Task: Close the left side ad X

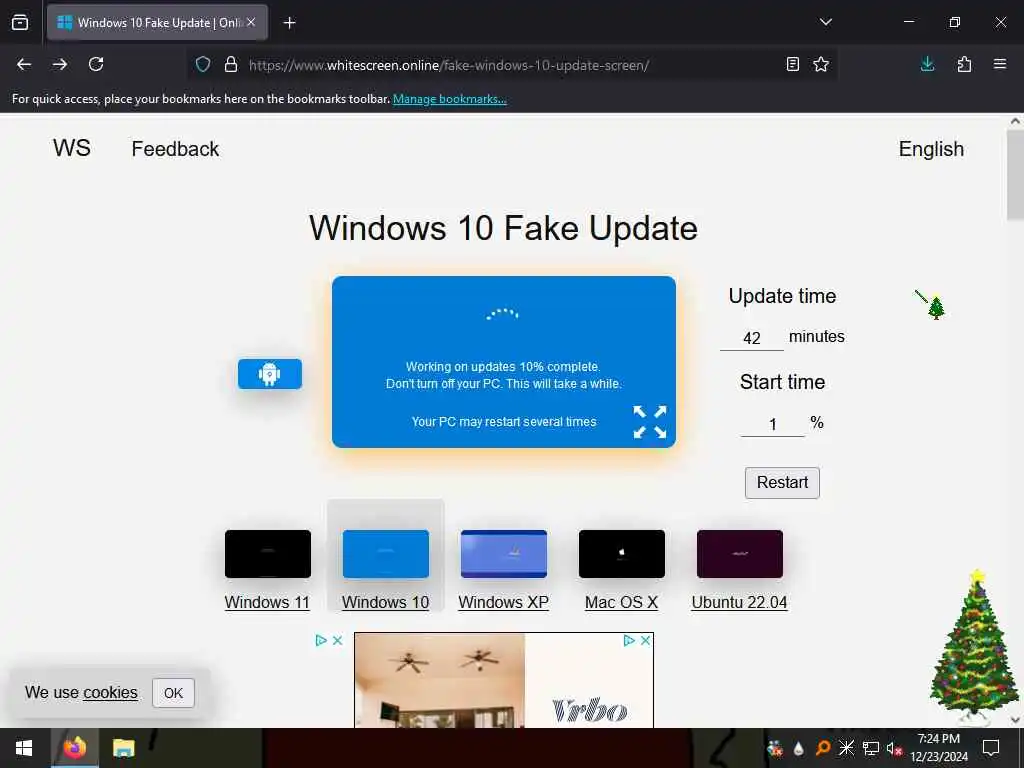Action: (338, 641)
